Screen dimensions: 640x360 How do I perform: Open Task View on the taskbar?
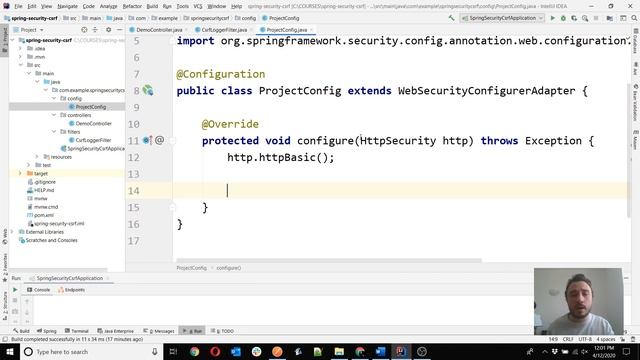click(x=173, y=351)
